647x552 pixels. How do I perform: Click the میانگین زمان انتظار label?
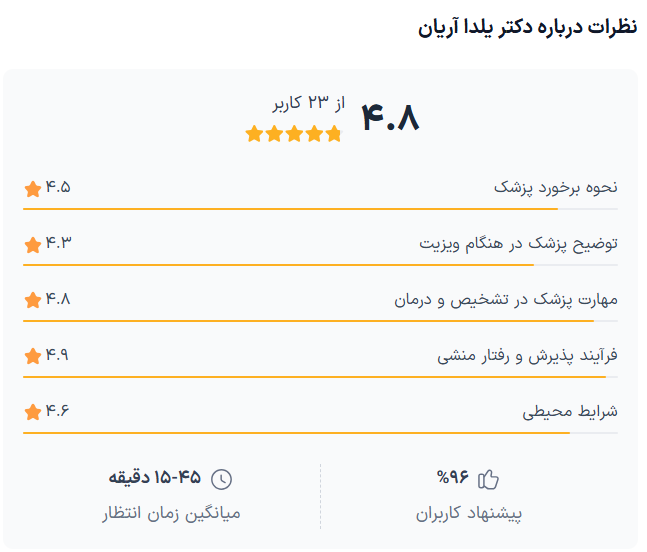tap(171, 514)
